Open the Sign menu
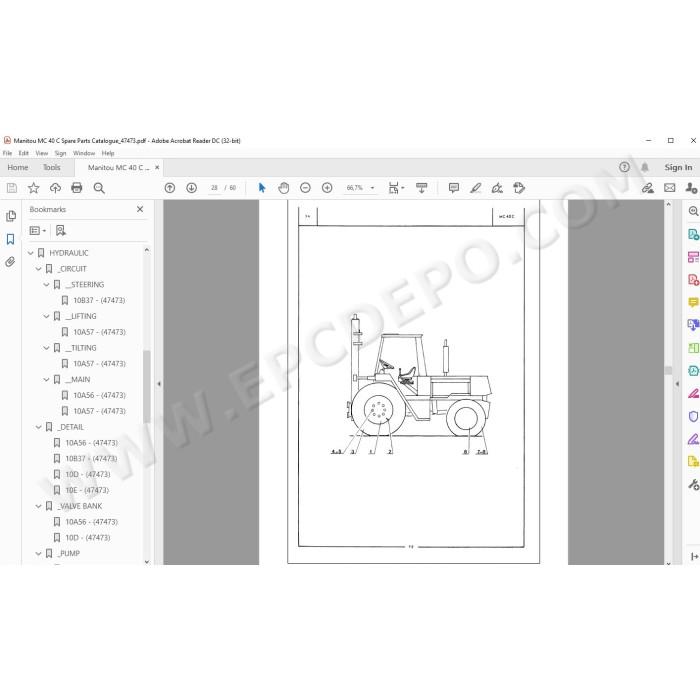700x700 pixels. click(60, 153)
